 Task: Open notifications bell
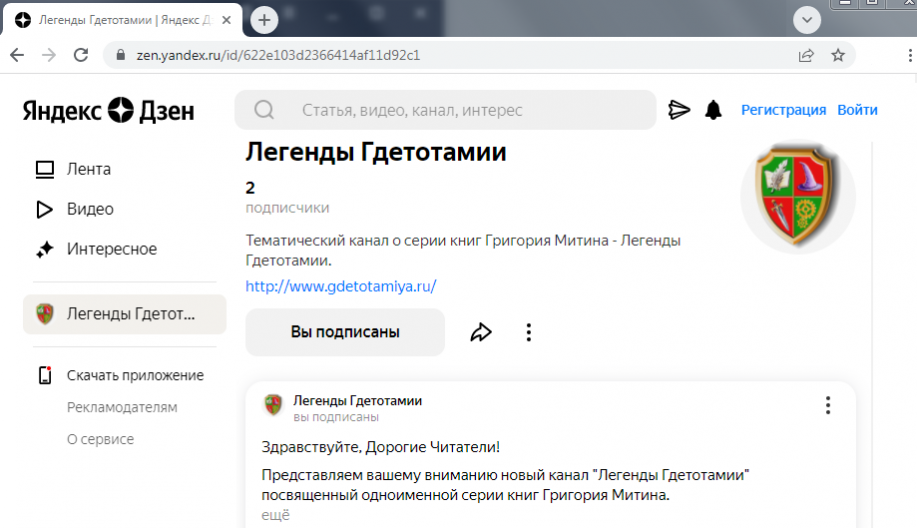tap(713, 110)
